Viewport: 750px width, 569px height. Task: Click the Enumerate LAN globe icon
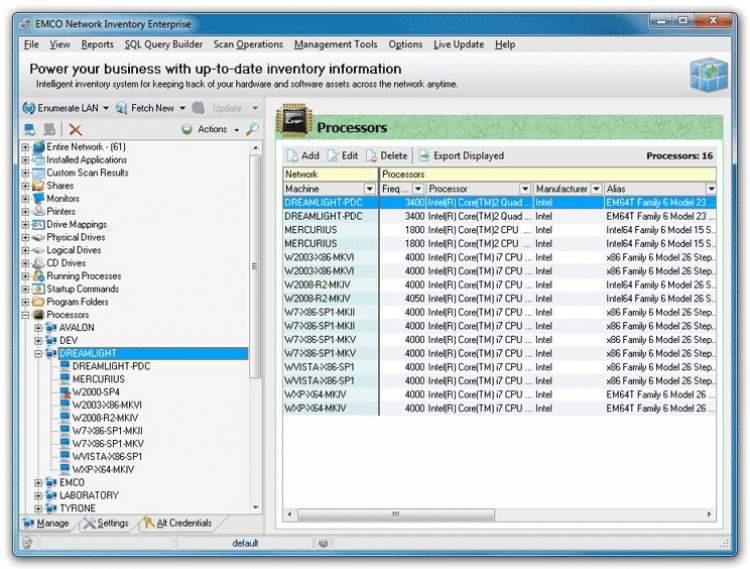click(28, 108)
